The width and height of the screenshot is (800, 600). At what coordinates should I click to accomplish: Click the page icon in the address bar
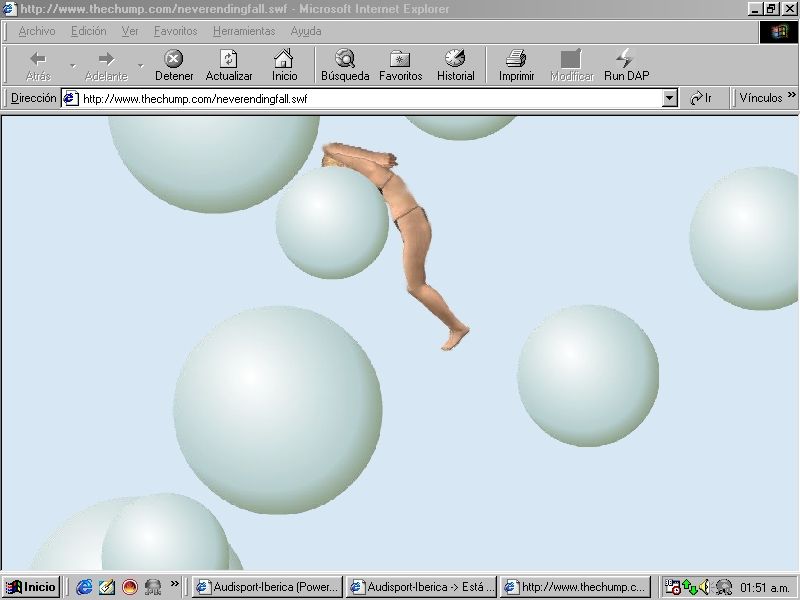(71, 98)
